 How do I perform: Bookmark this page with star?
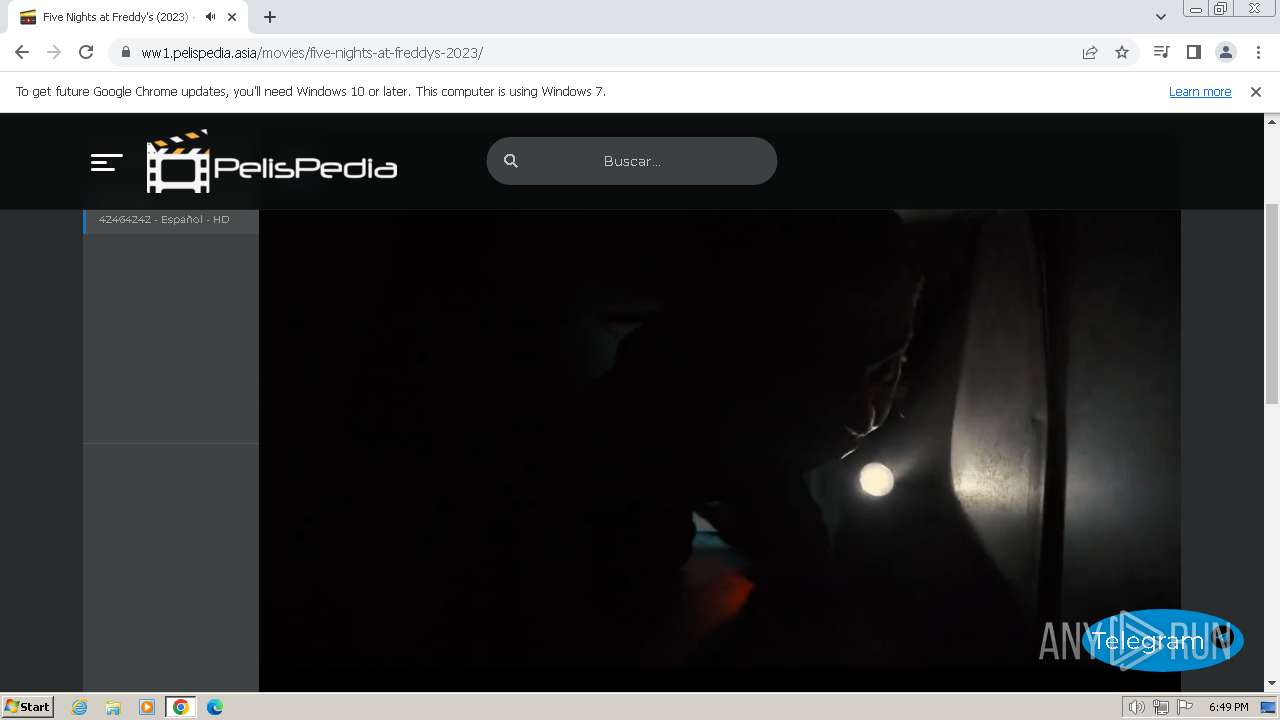pyautogui.click(x=1122, y=52)
